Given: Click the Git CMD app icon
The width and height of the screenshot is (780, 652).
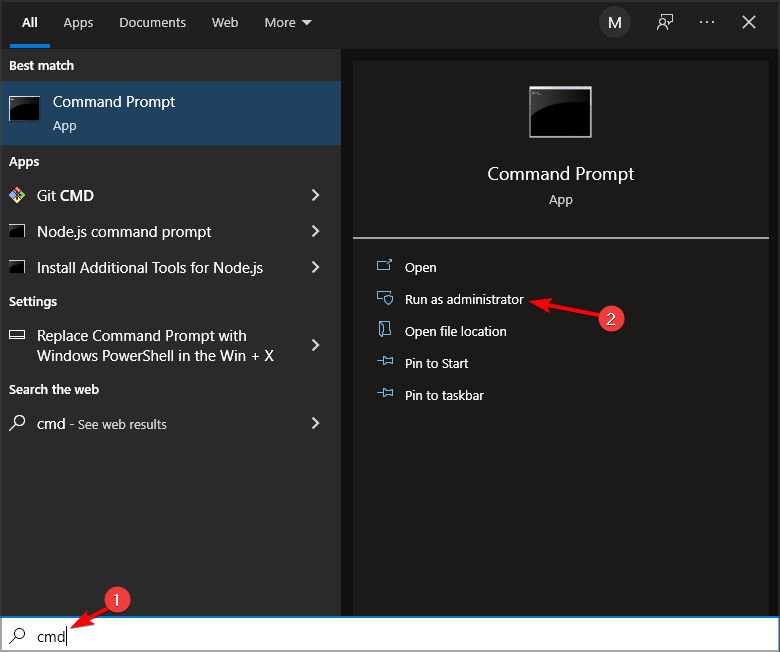Looking at the screenshot, I should point(17,195).
